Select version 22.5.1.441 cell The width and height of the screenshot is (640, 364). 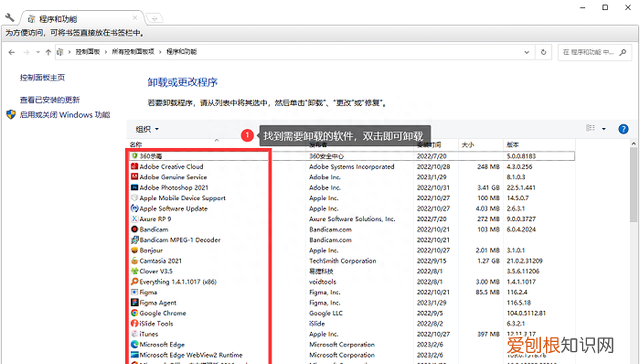[x=521, y=187]
